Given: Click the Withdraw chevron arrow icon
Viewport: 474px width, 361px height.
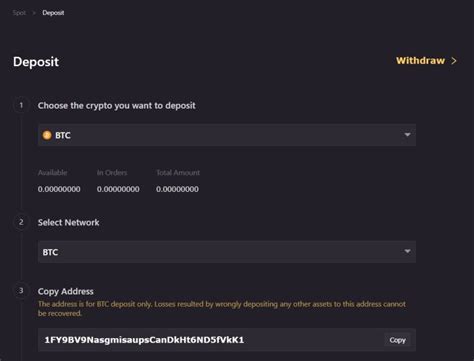Looking at the screenshot, I should click(x=454, y=61).
